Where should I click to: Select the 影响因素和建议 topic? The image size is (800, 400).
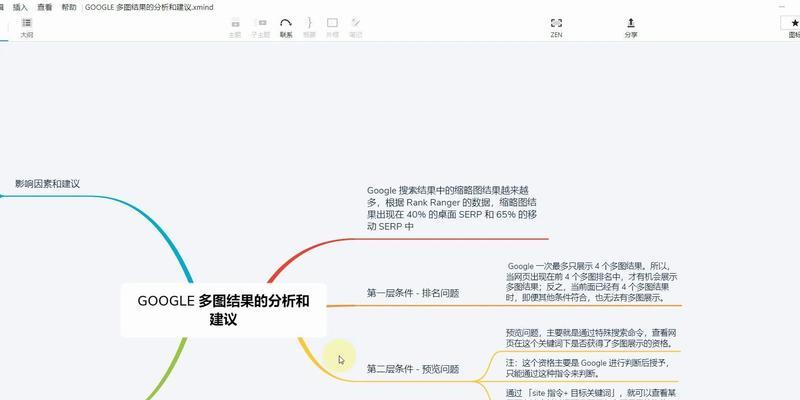(47, 184)
